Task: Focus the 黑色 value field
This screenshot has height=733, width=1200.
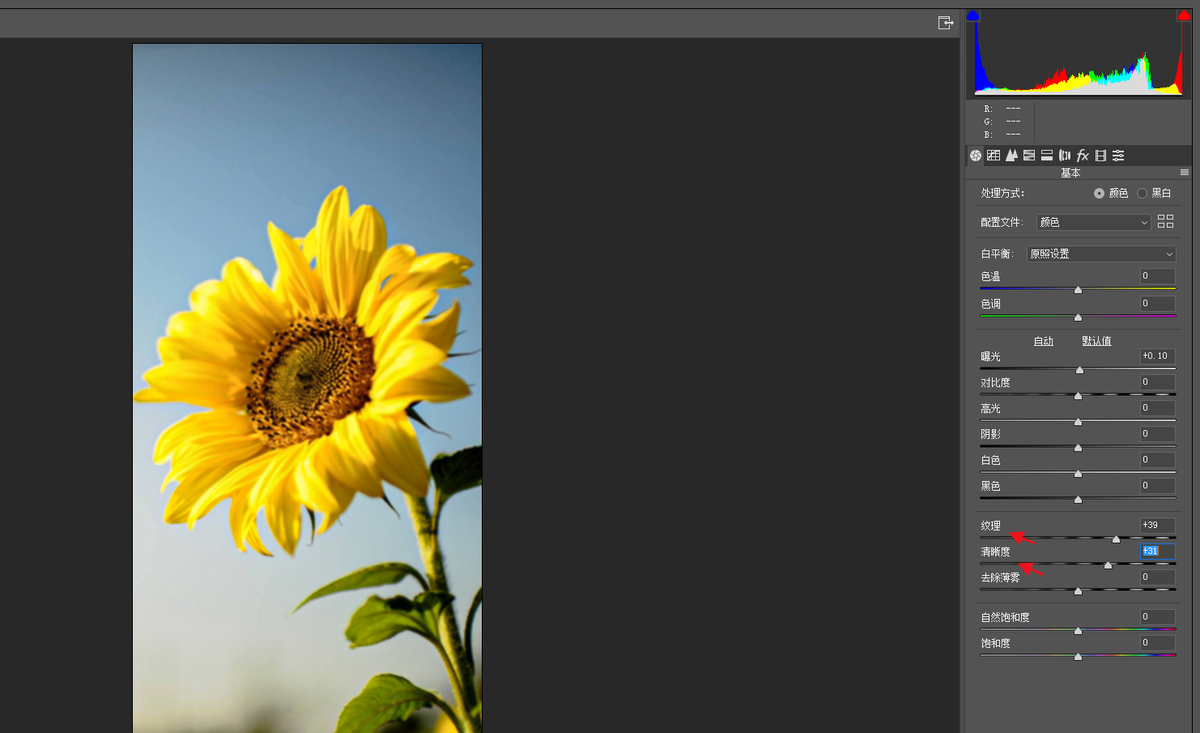Action: (x=1158, y=486)
